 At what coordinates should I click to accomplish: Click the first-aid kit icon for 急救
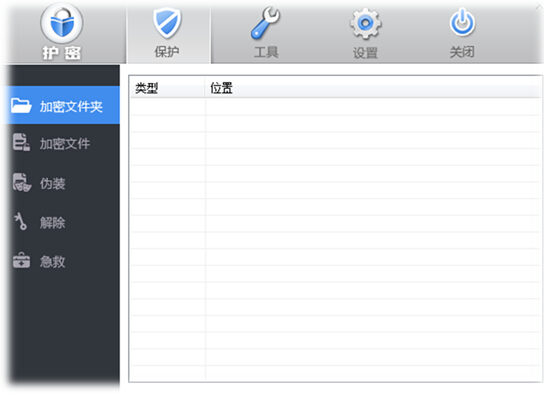coord(22,260)
